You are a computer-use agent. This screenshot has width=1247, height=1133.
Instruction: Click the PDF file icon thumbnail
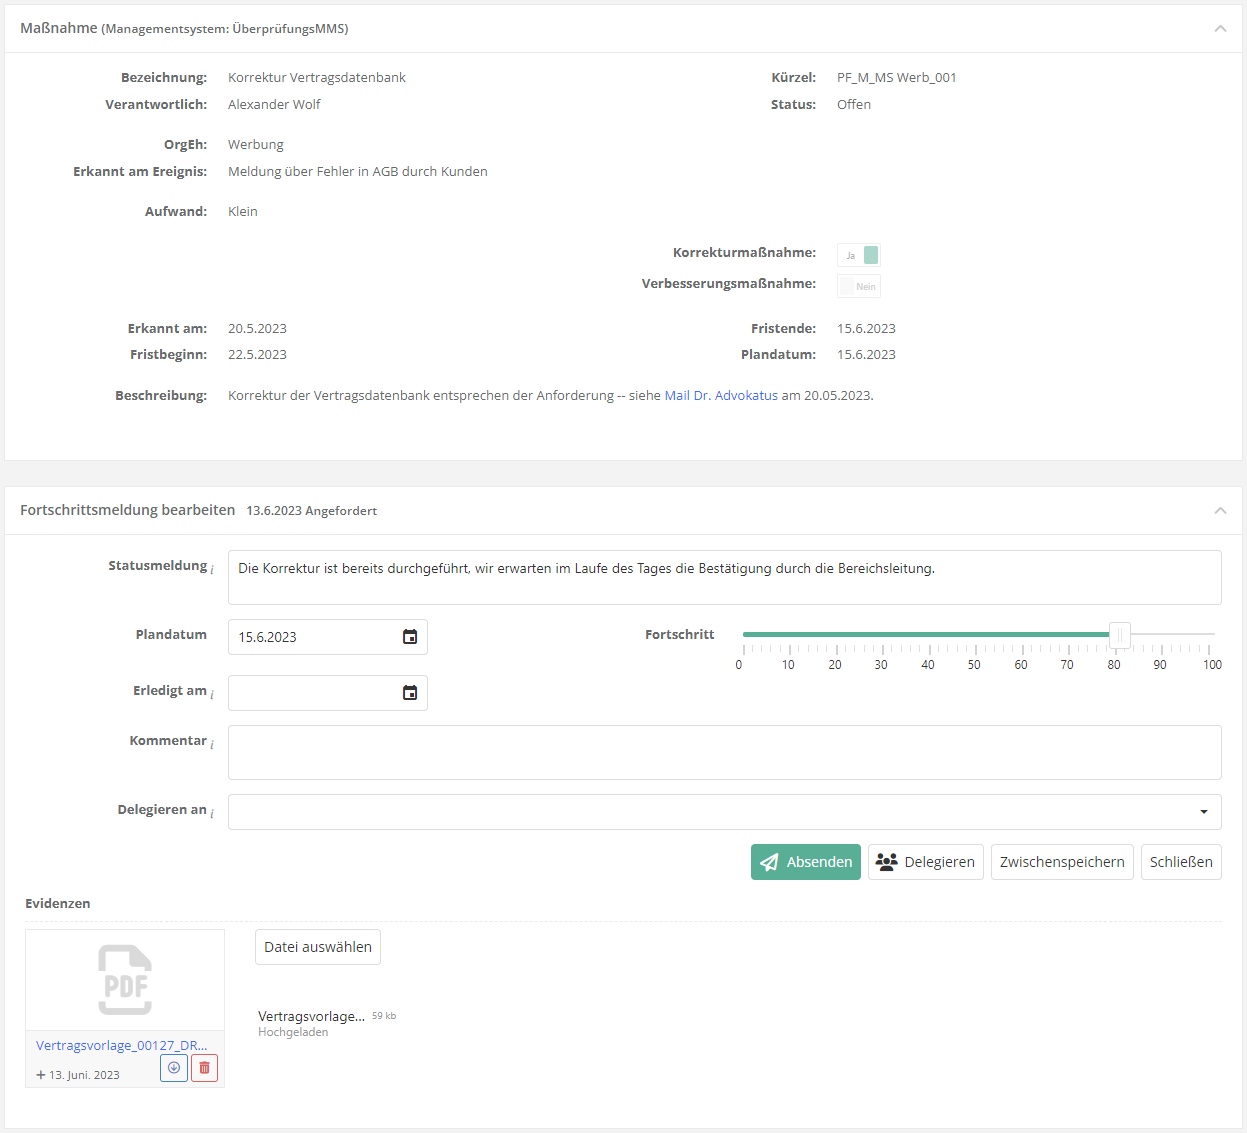[125, 980]
